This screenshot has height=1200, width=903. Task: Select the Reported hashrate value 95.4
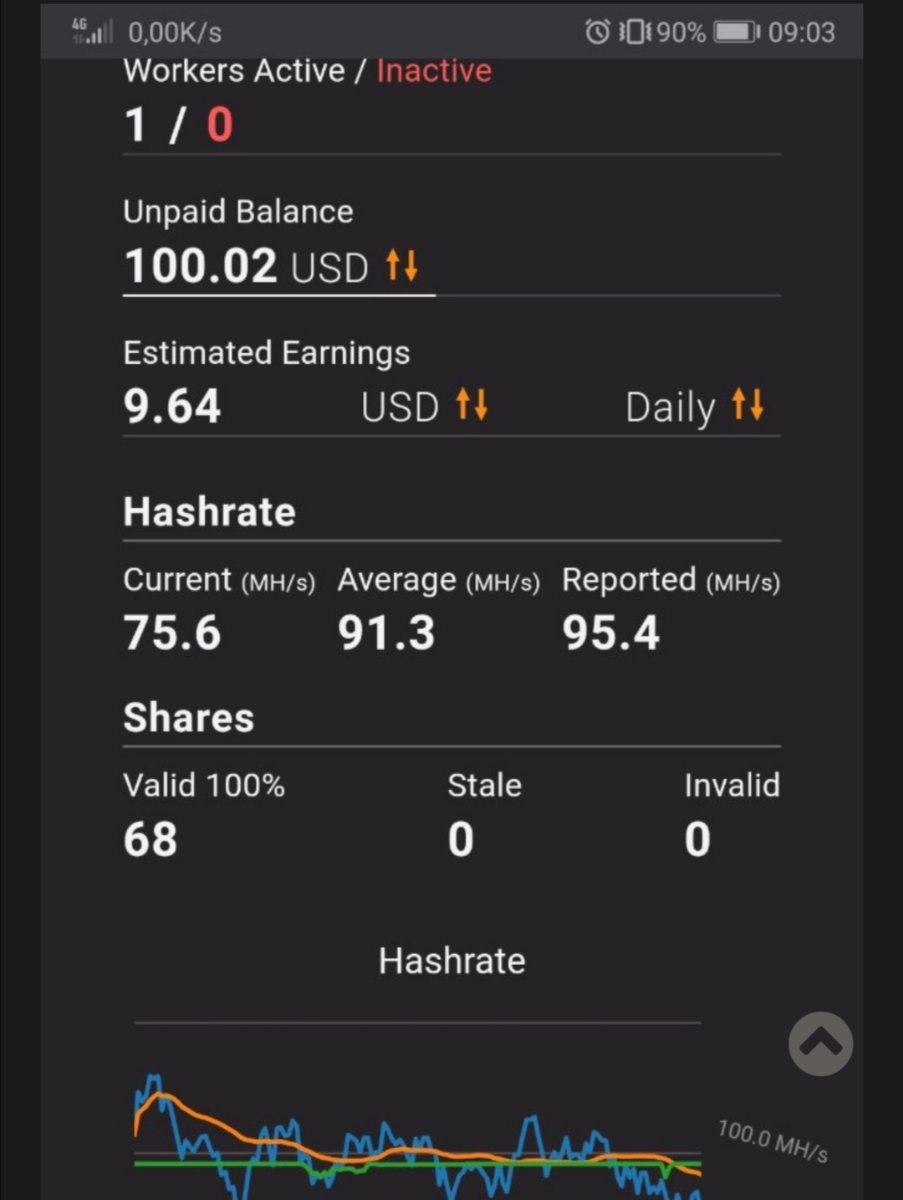(611, 633)
